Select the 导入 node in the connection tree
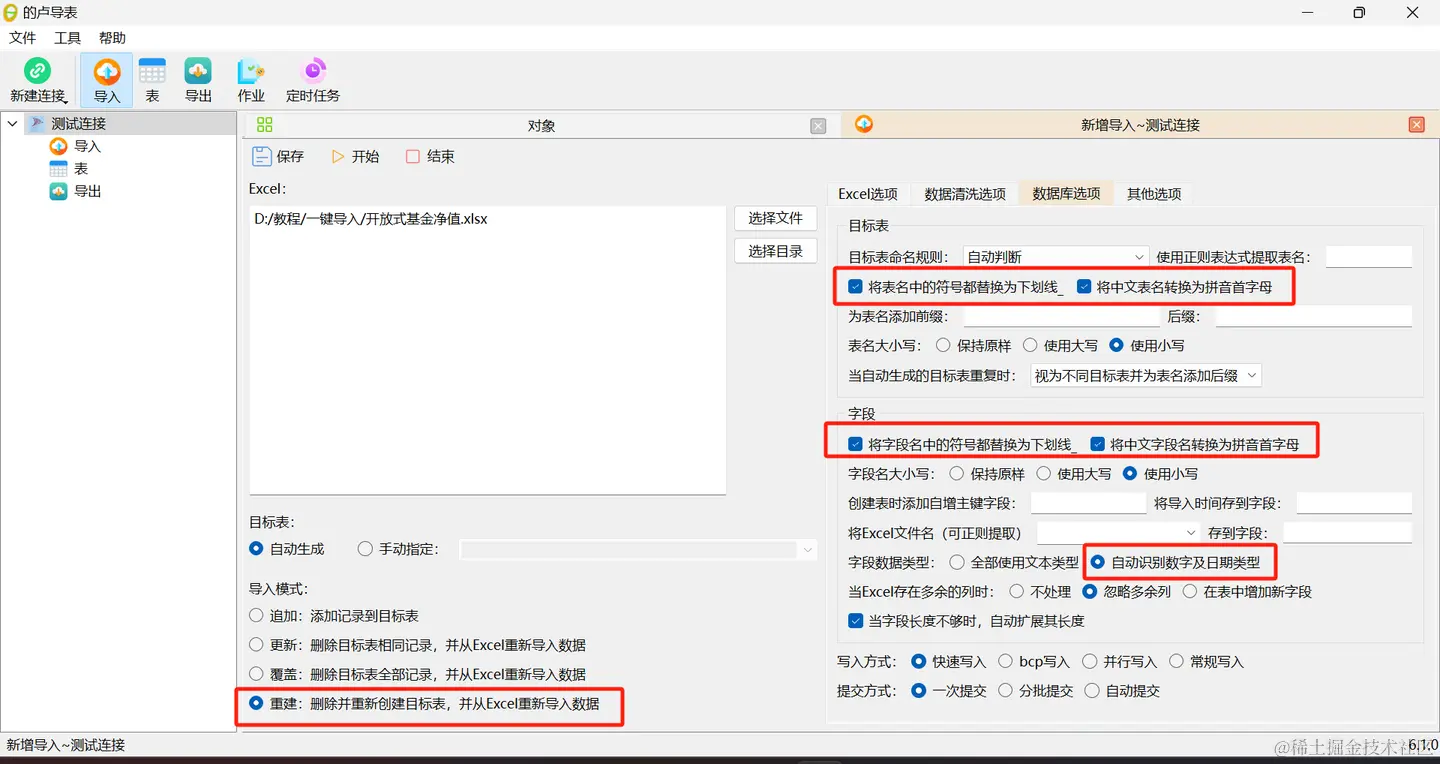This screenshot has width=1440, height=764. click(x=75, y=146)
